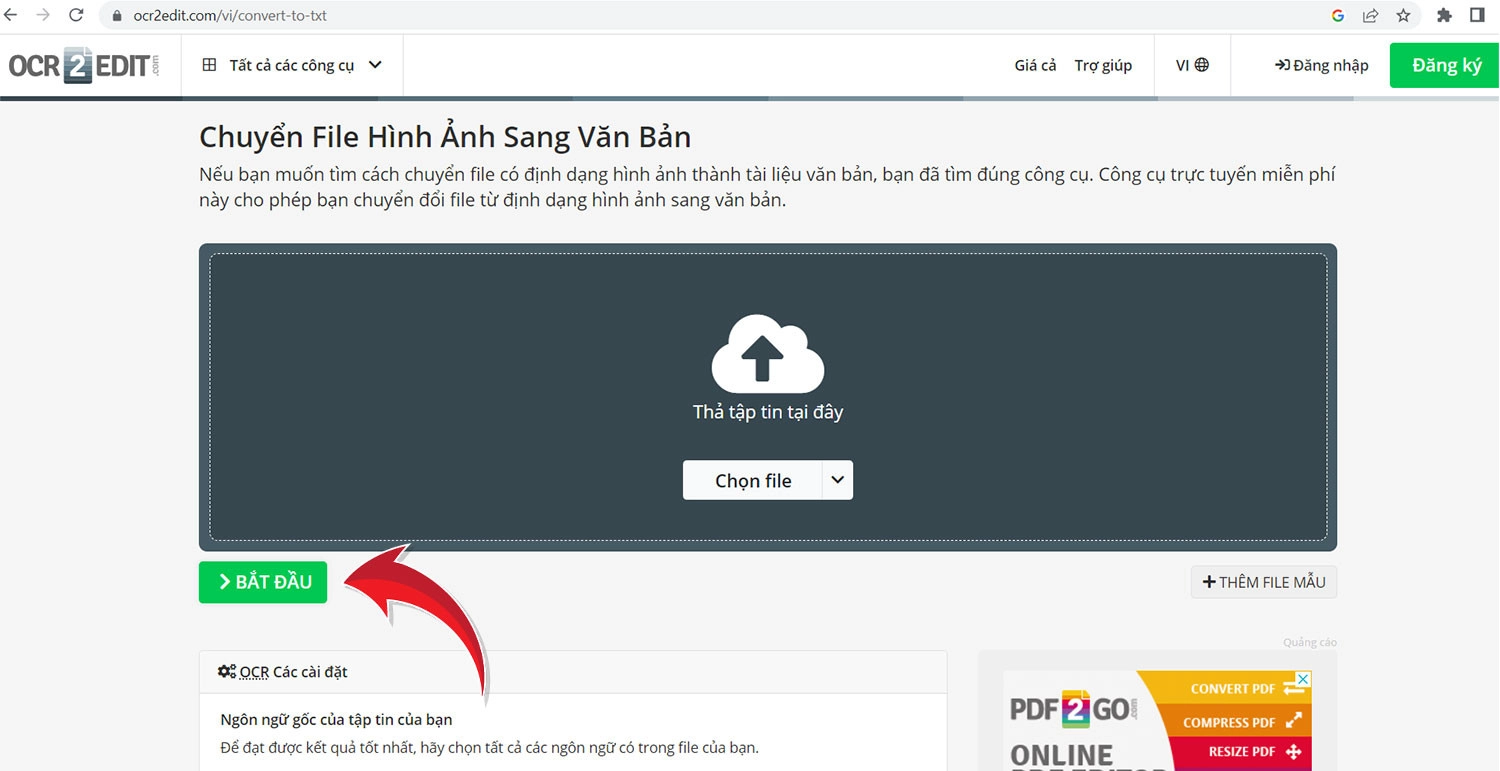This screenshot has width=1500, height=771.
Task: Click the grid icon beside Tất cả các công cụ
Action: click(209, 65)
